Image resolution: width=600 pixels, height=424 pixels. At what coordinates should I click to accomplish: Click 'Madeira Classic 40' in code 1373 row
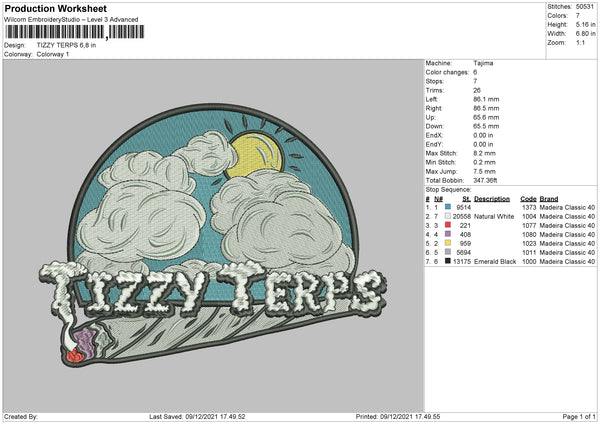(567, 207)
